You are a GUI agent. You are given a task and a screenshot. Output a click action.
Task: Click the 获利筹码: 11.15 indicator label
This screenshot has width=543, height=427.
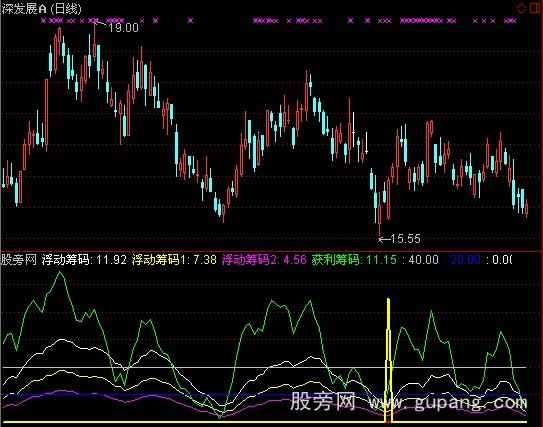[354, 259]
